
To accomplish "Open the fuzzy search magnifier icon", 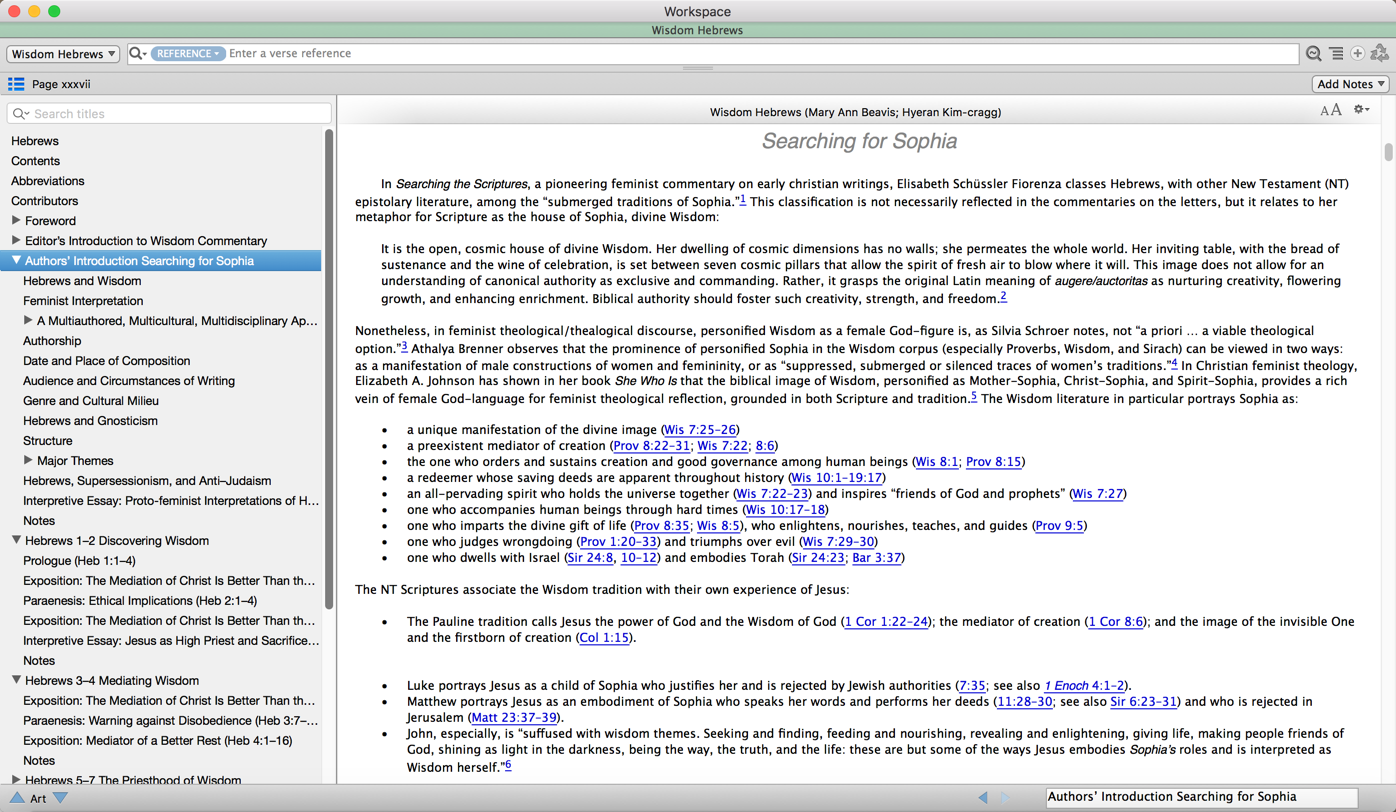I will pyautogui.click(x=1314, y=54).
